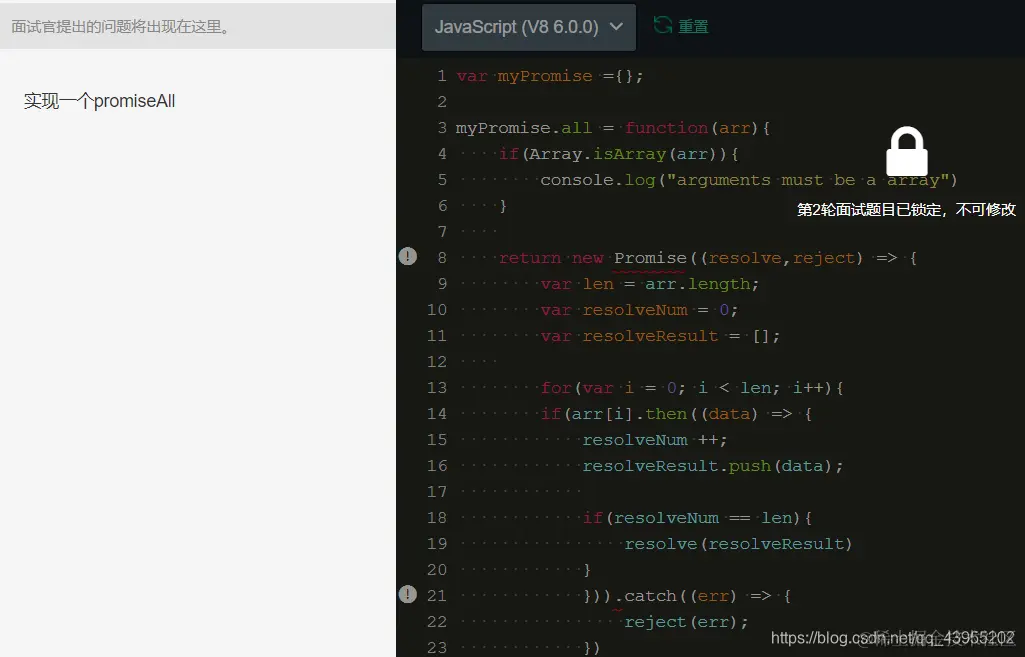Image resolution: width=1025 pixels, height=657 pixels.
Task: Click 'resolveResult.push(data);' code
Action: (713, 466)
